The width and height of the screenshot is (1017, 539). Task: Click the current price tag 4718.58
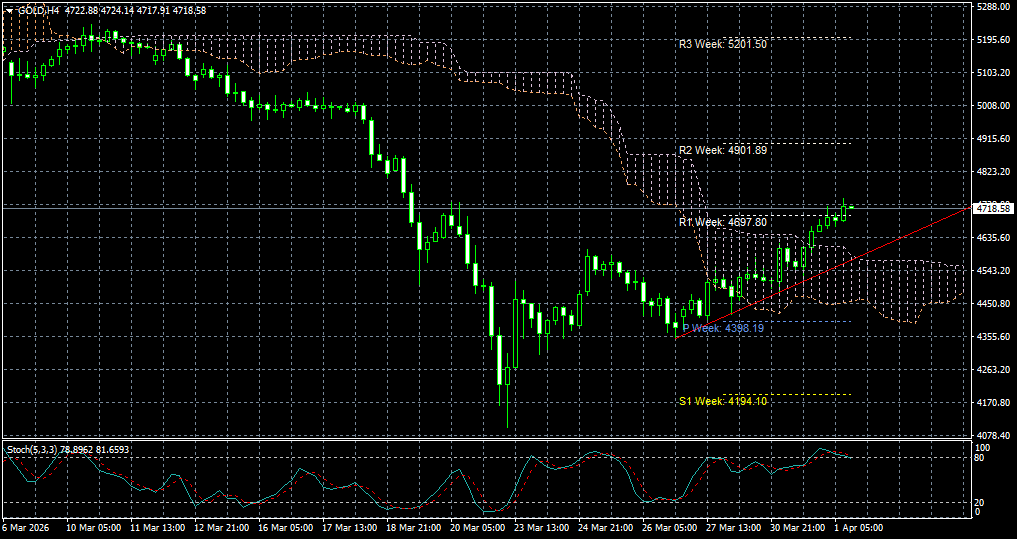pyautogui.click(x=994, y=208)
